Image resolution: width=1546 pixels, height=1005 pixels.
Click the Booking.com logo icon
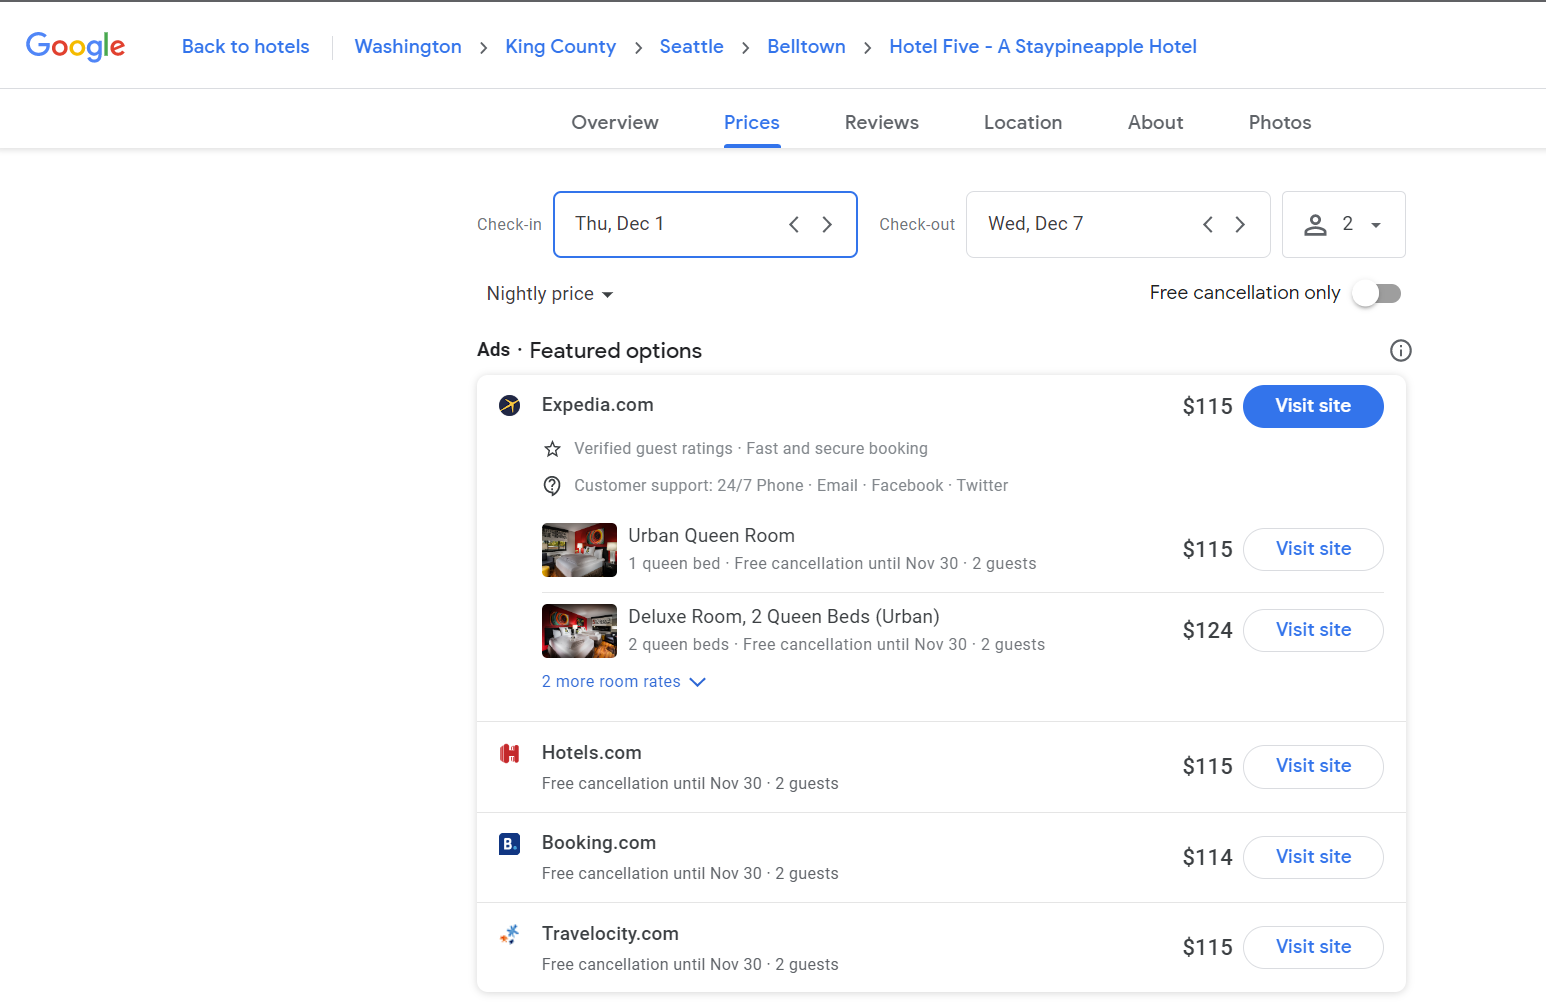510,844
